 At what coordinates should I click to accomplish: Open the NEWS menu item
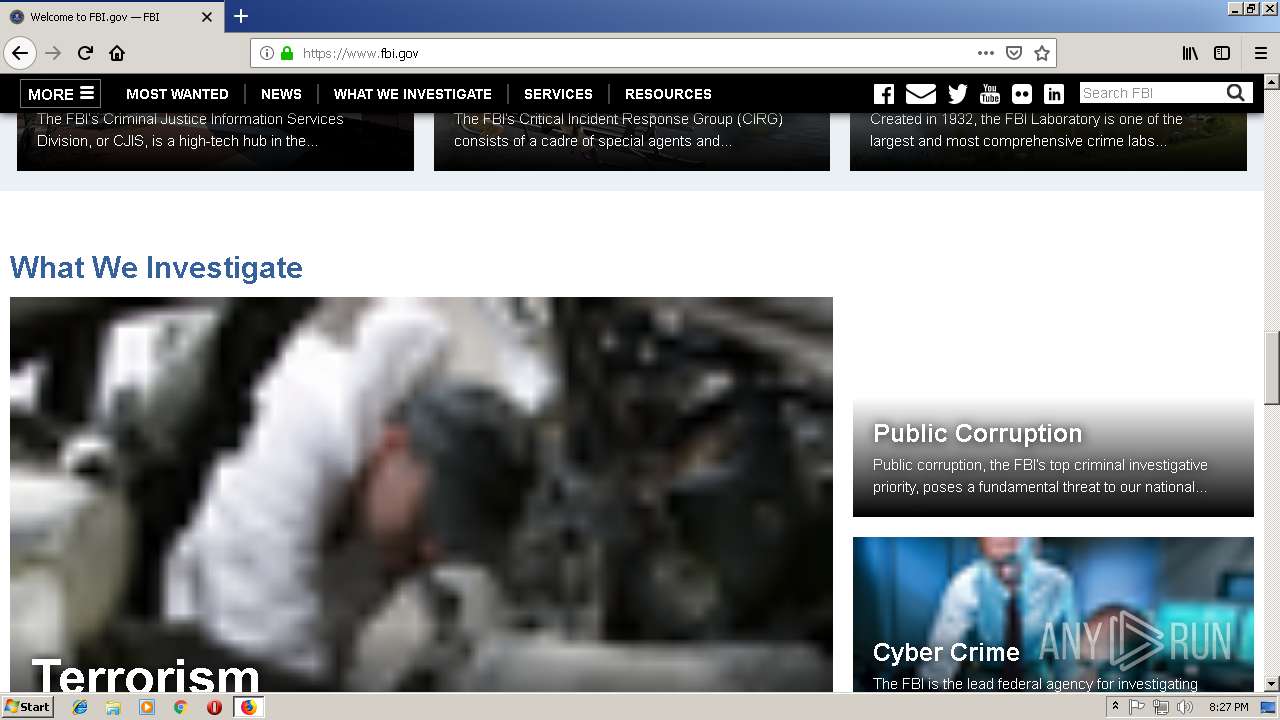point(281,94)
